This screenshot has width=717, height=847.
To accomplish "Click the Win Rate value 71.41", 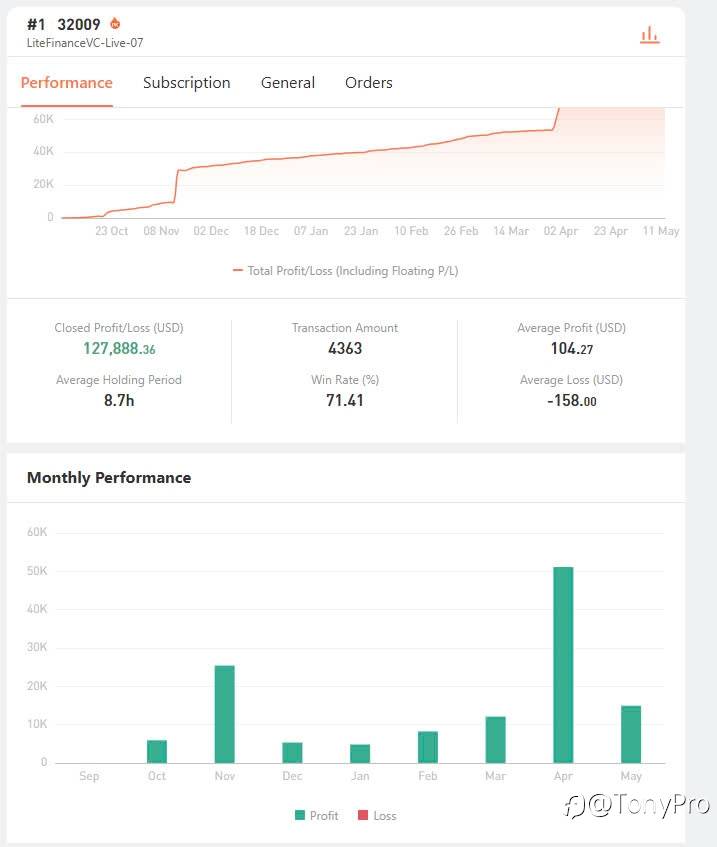I will click(x=345, y=401).
